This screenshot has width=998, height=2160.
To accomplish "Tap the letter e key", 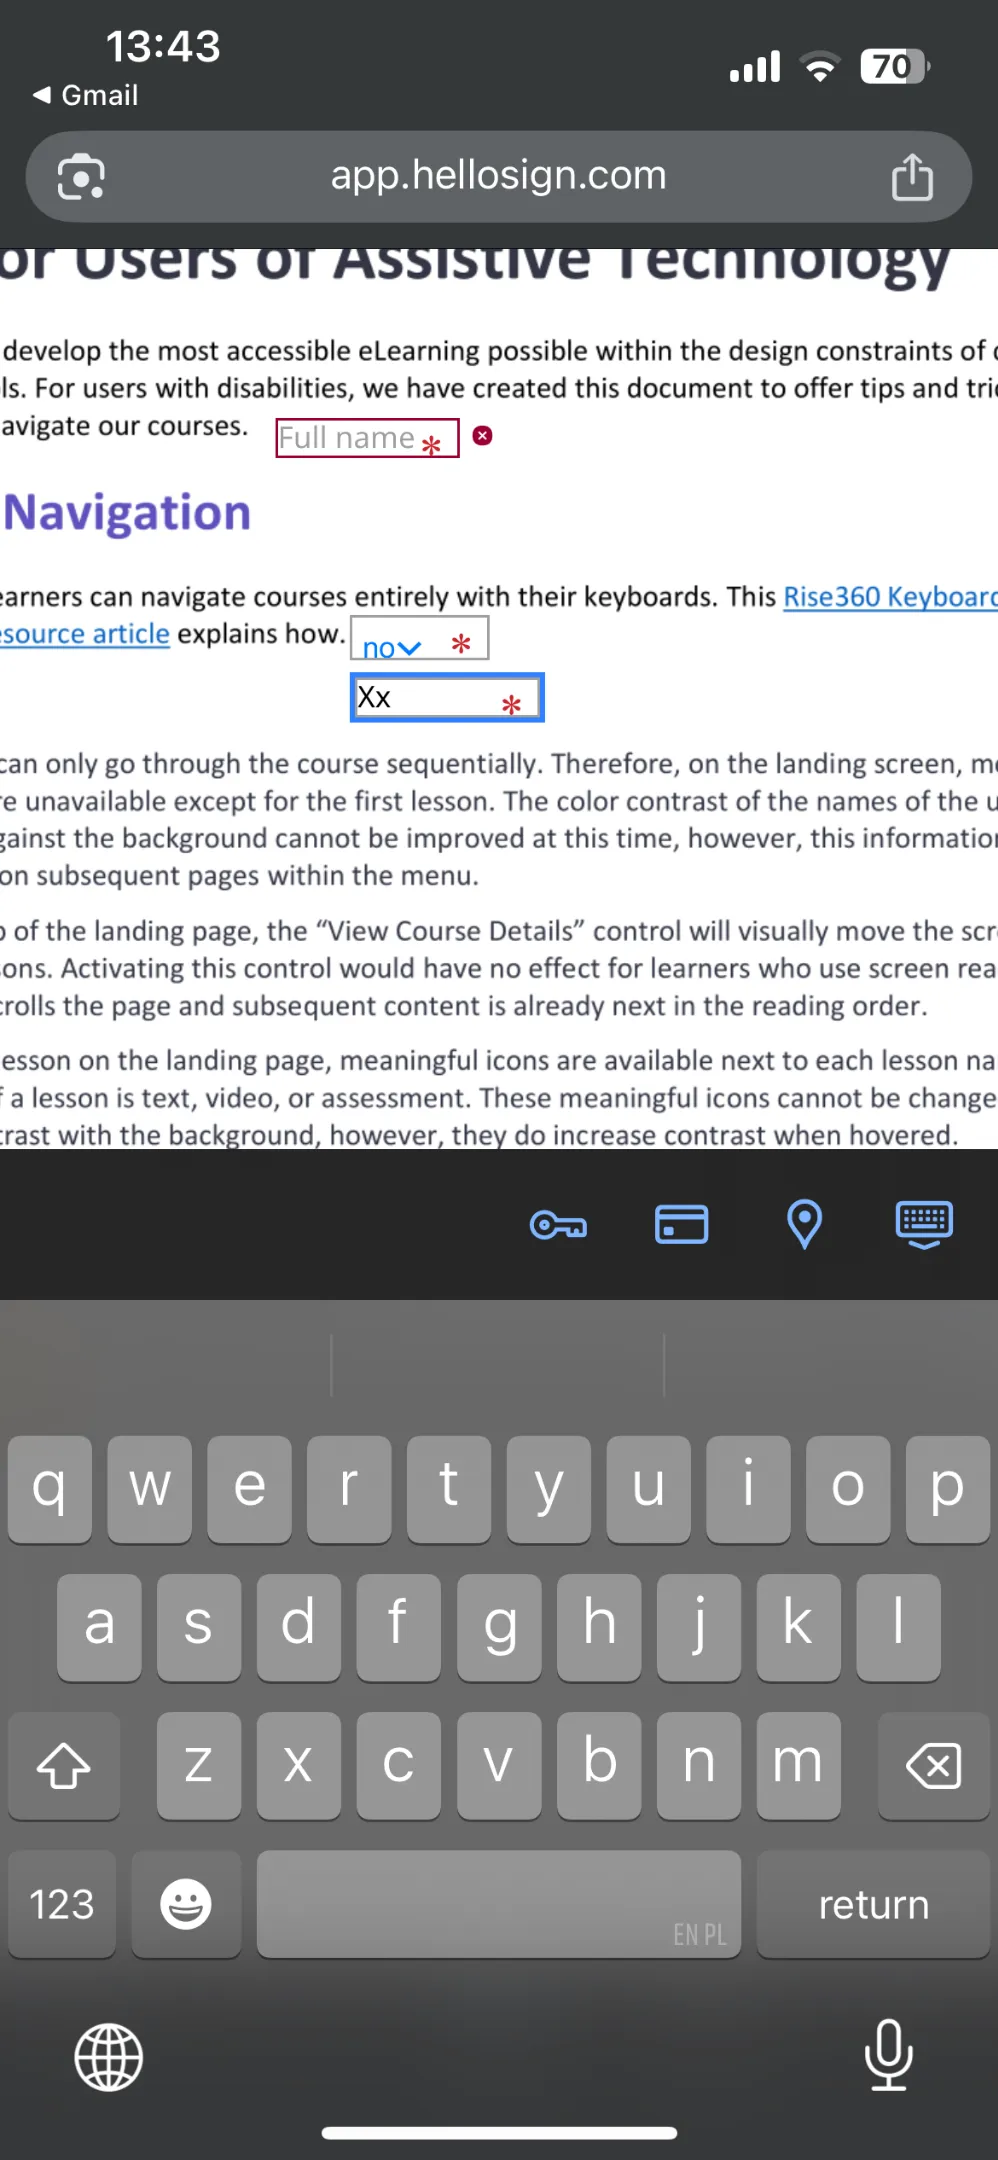I will tap(250, 1489).
